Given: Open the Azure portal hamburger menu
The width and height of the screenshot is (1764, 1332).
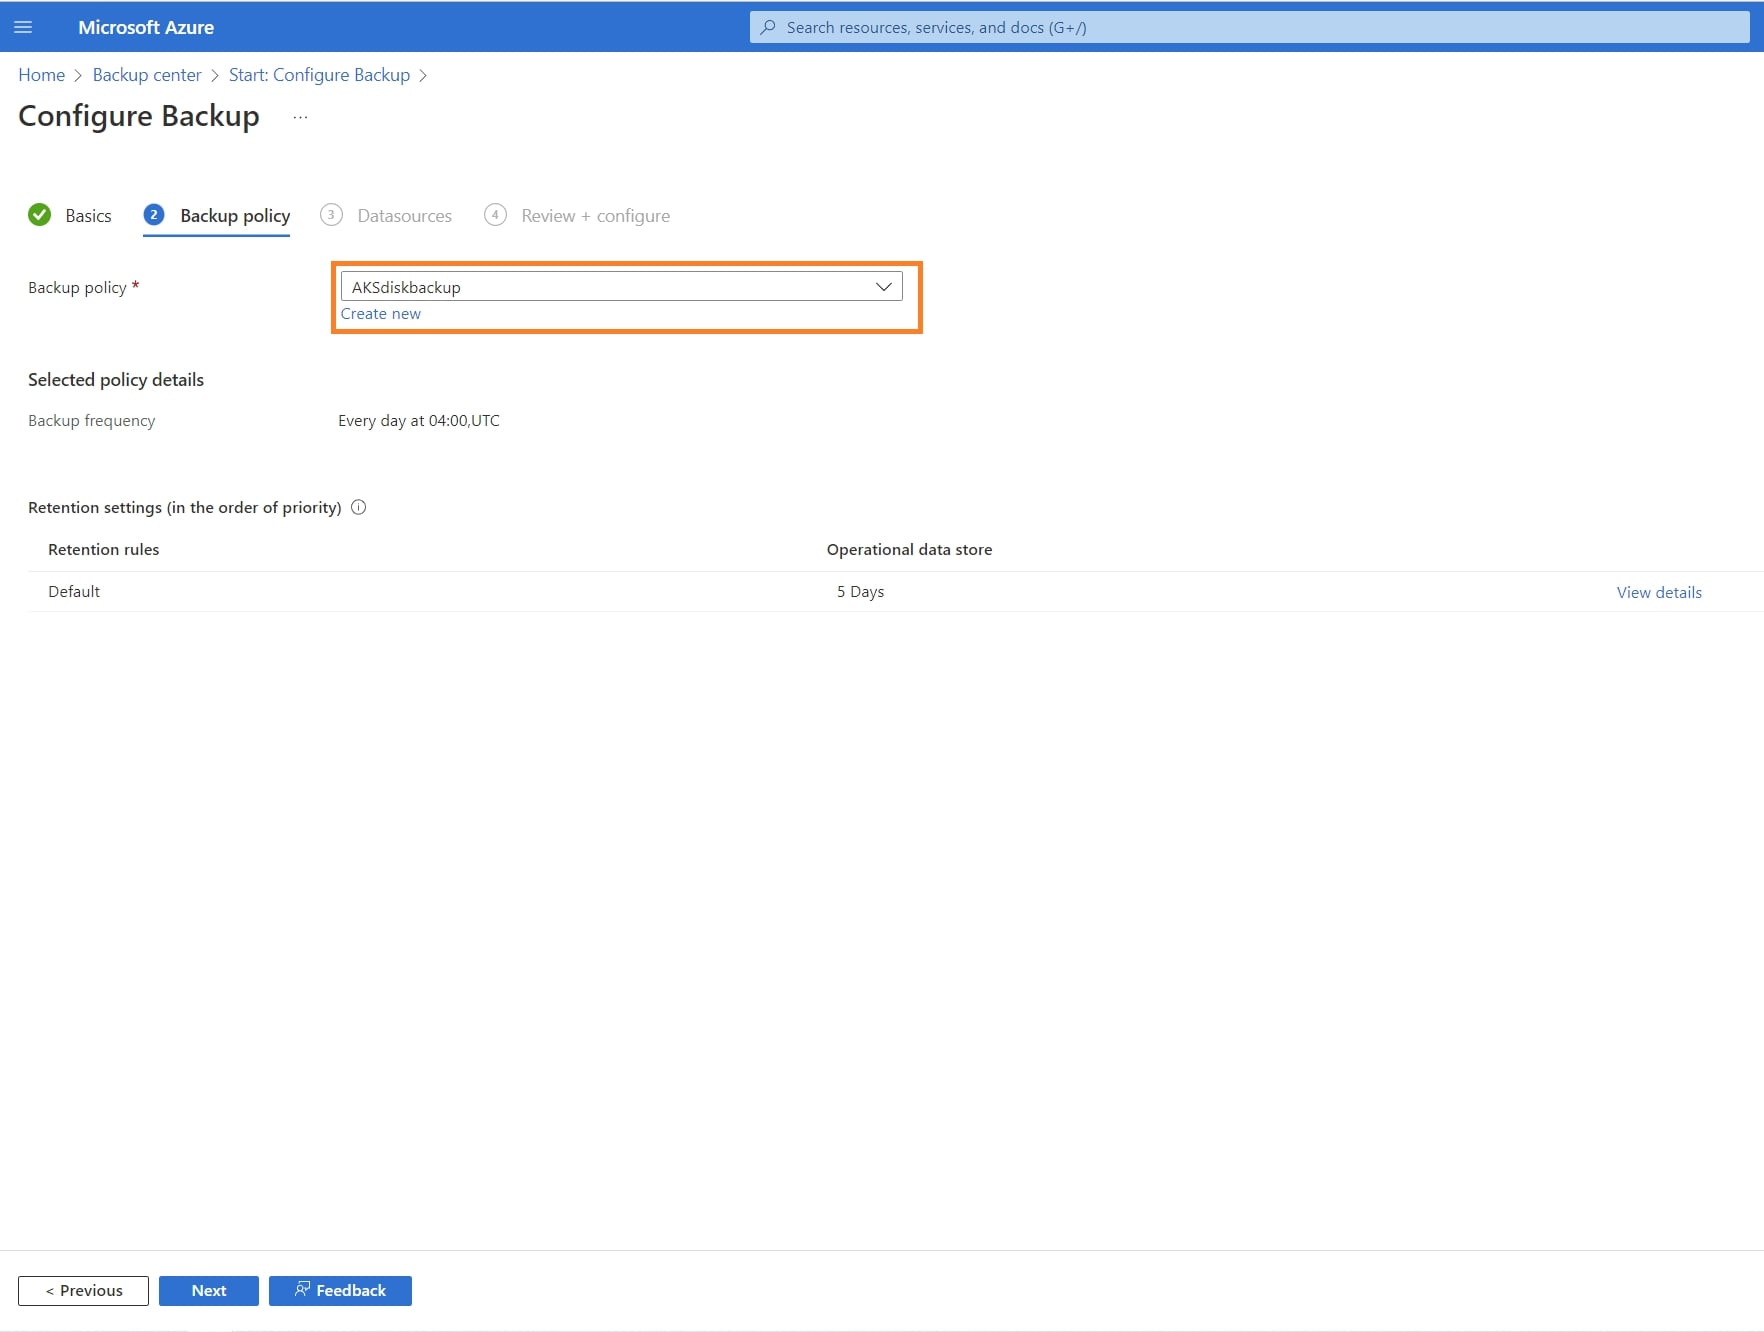Looking at the screenshot, I should pyautogui.click(x=23, y=27).
